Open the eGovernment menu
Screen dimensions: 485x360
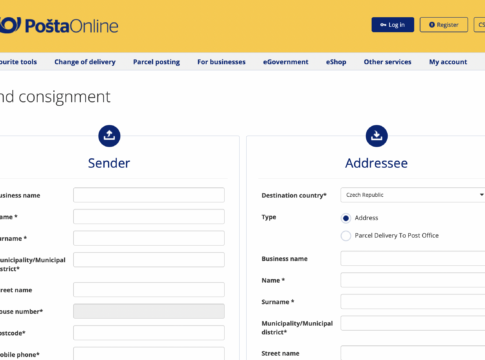tap(286, 62)
